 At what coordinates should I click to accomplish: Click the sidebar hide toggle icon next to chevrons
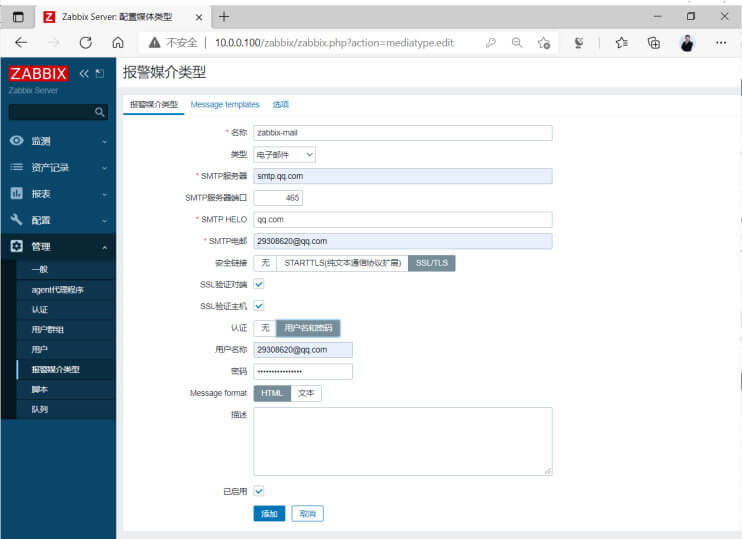click(x=100, y=73)
